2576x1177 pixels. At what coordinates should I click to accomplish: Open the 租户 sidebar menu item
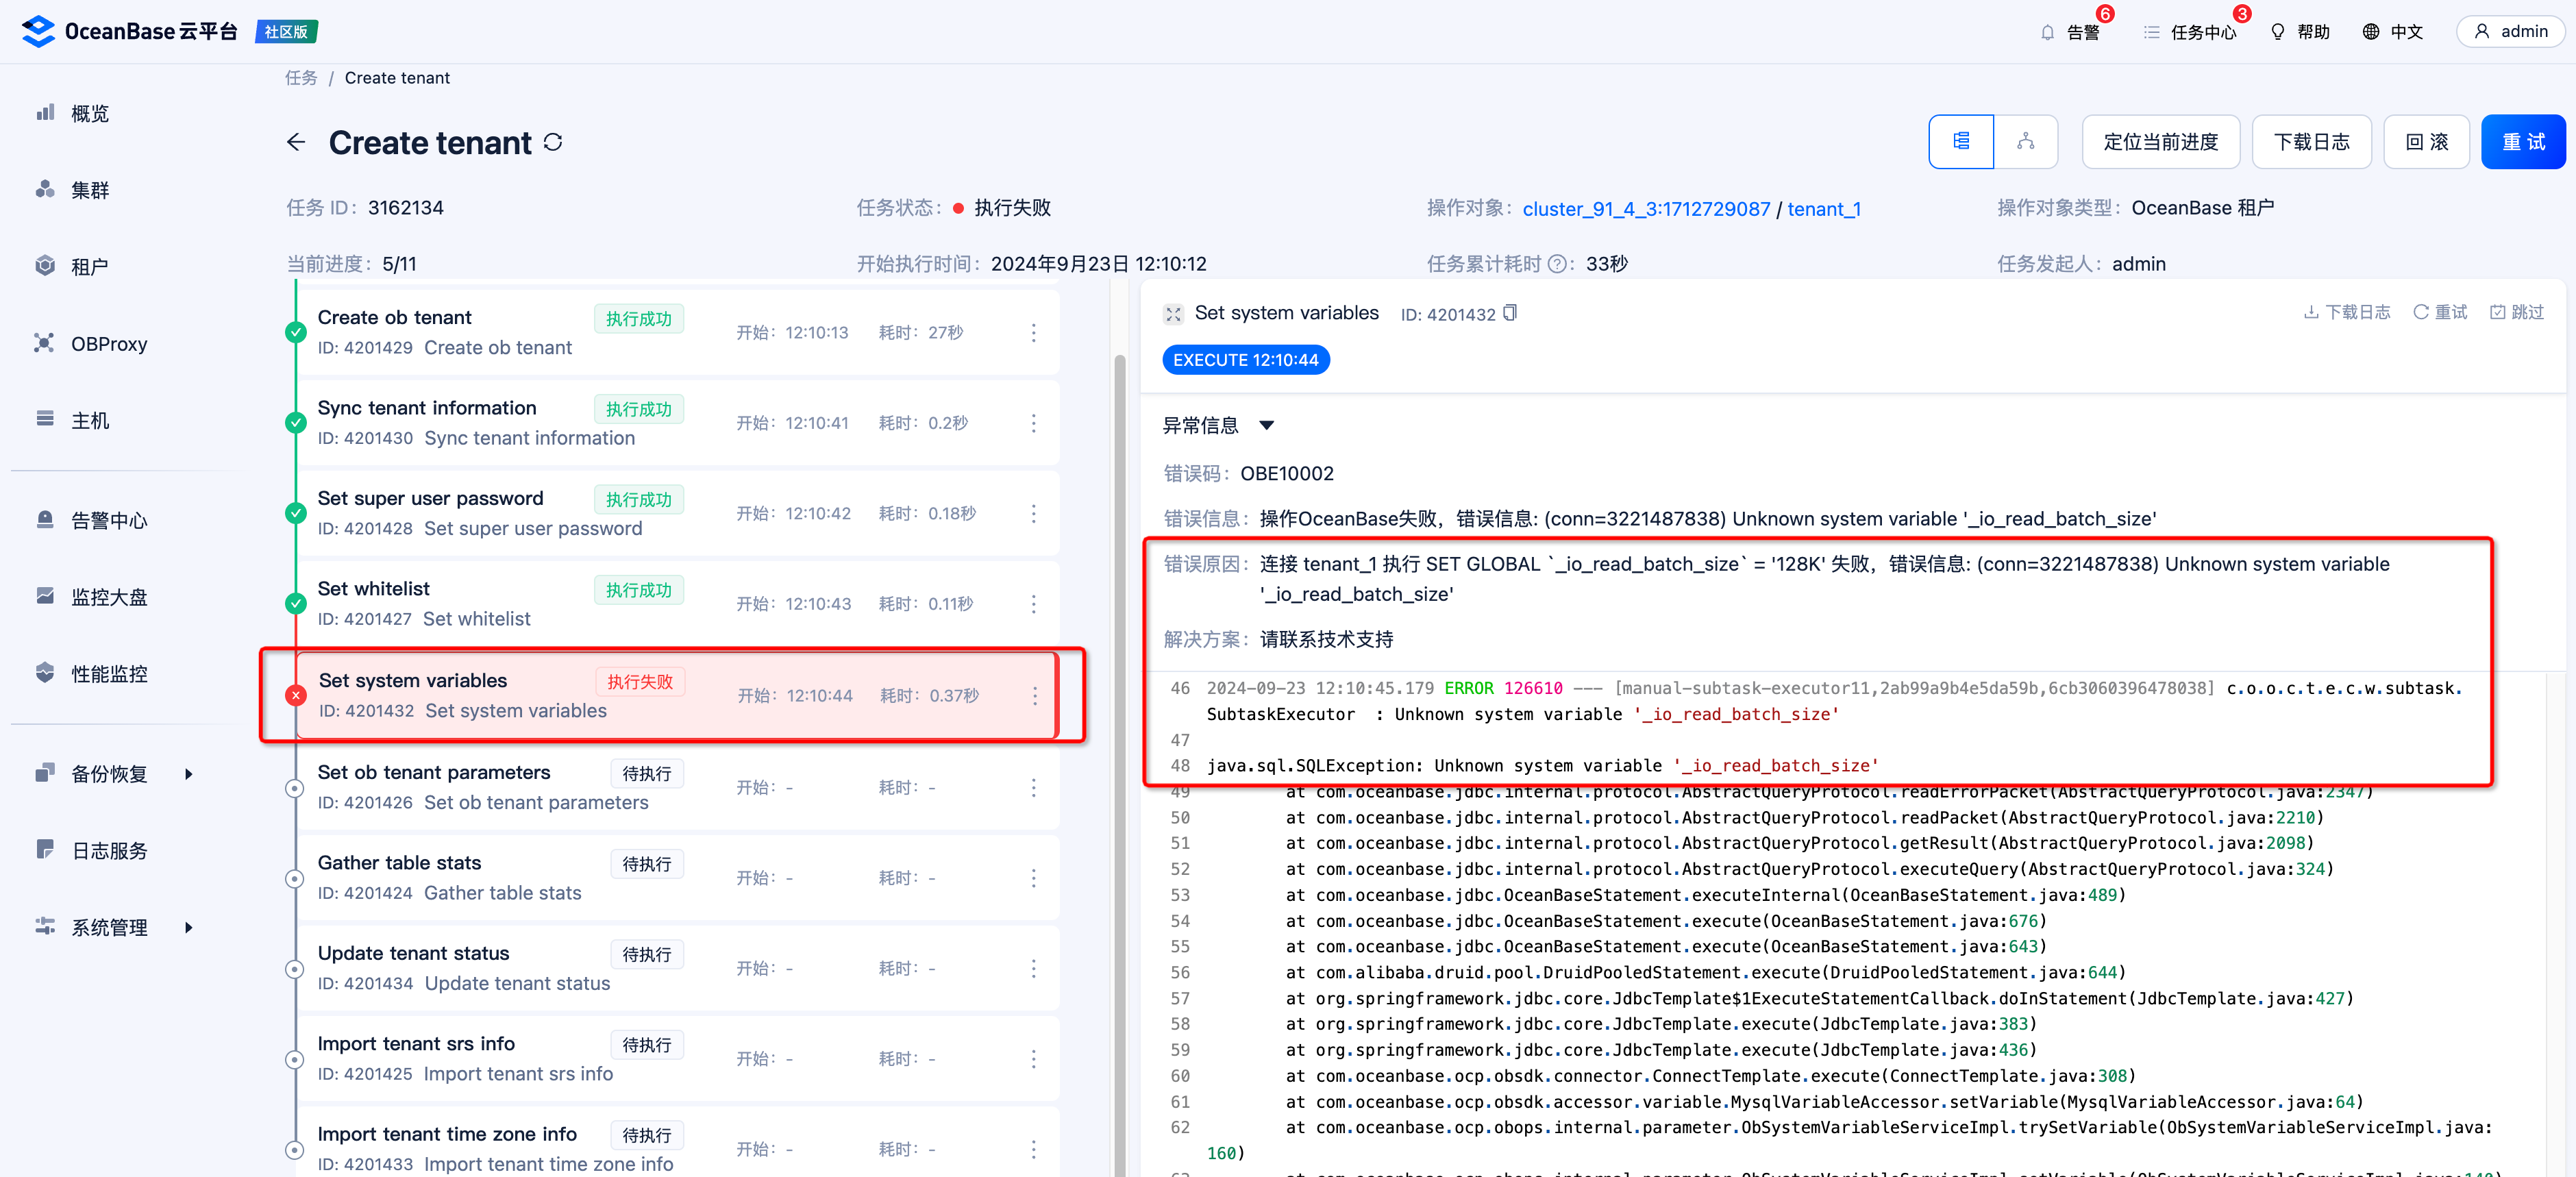click(x=89, y=267)
